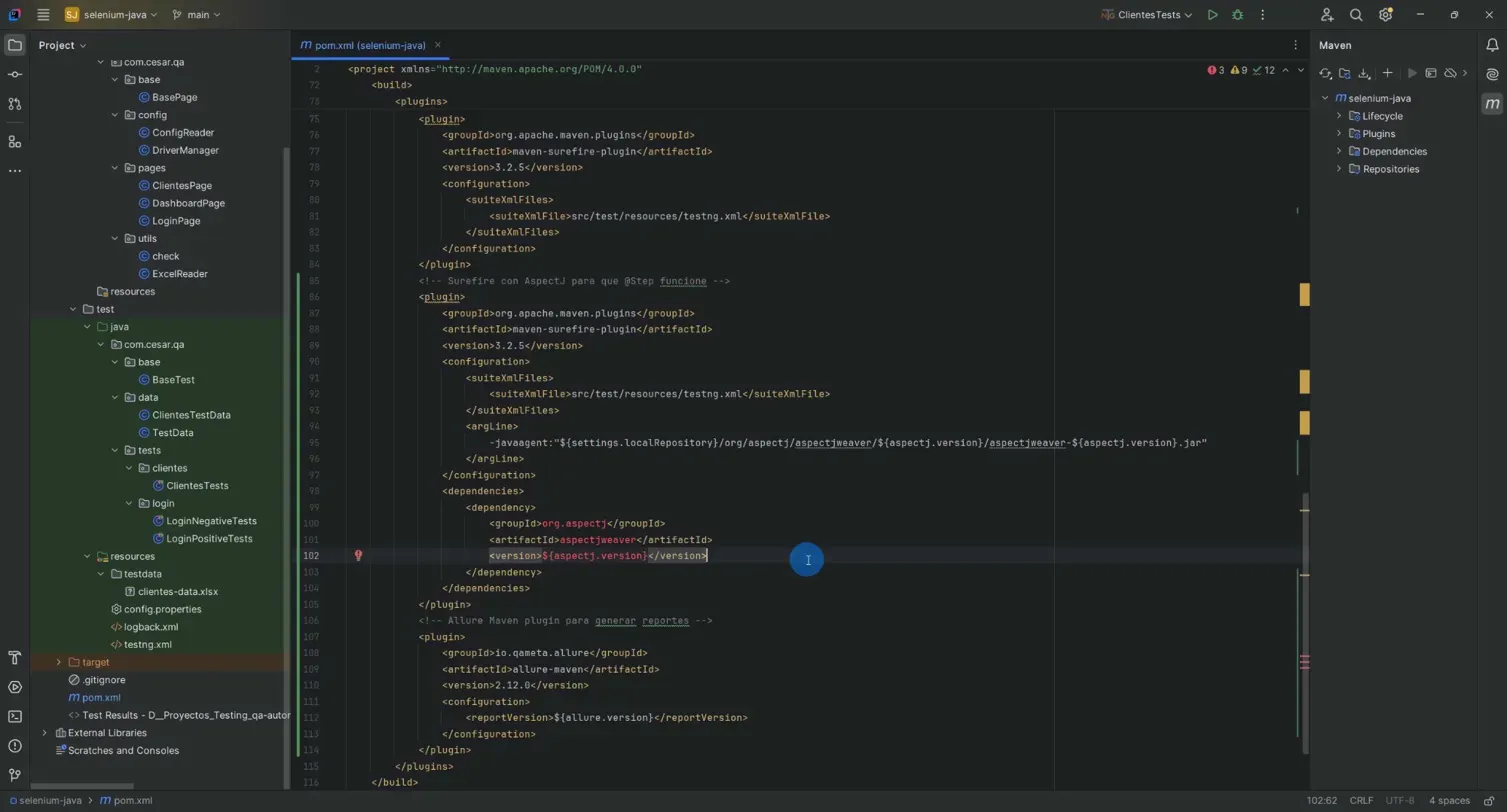Run the ClientesTests configuration
Viewport: 1507px width, 812px height.
tap(1211, 14)
